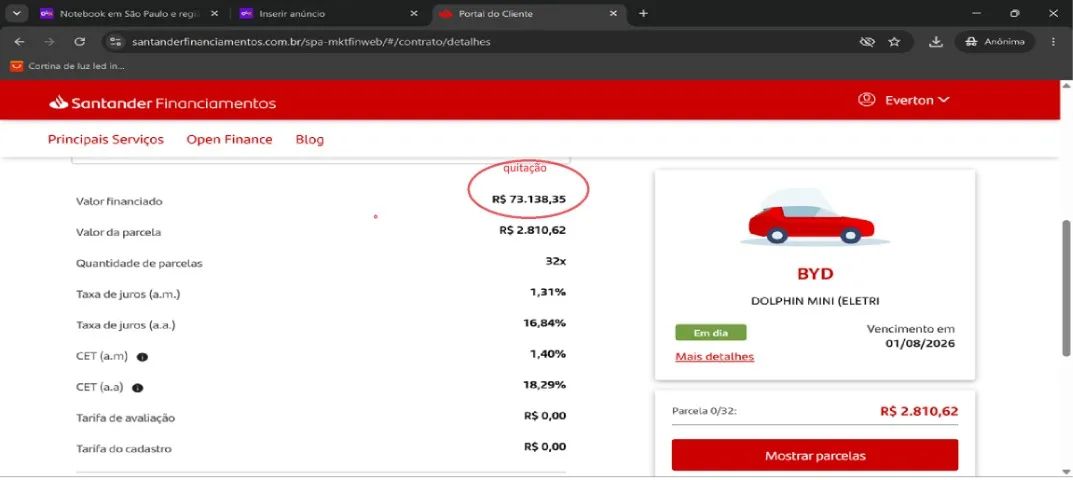The height and width of the screenshot is (480, 1073).
Task: Open the Anônima incognito profile button
Action: pos(994,42)
